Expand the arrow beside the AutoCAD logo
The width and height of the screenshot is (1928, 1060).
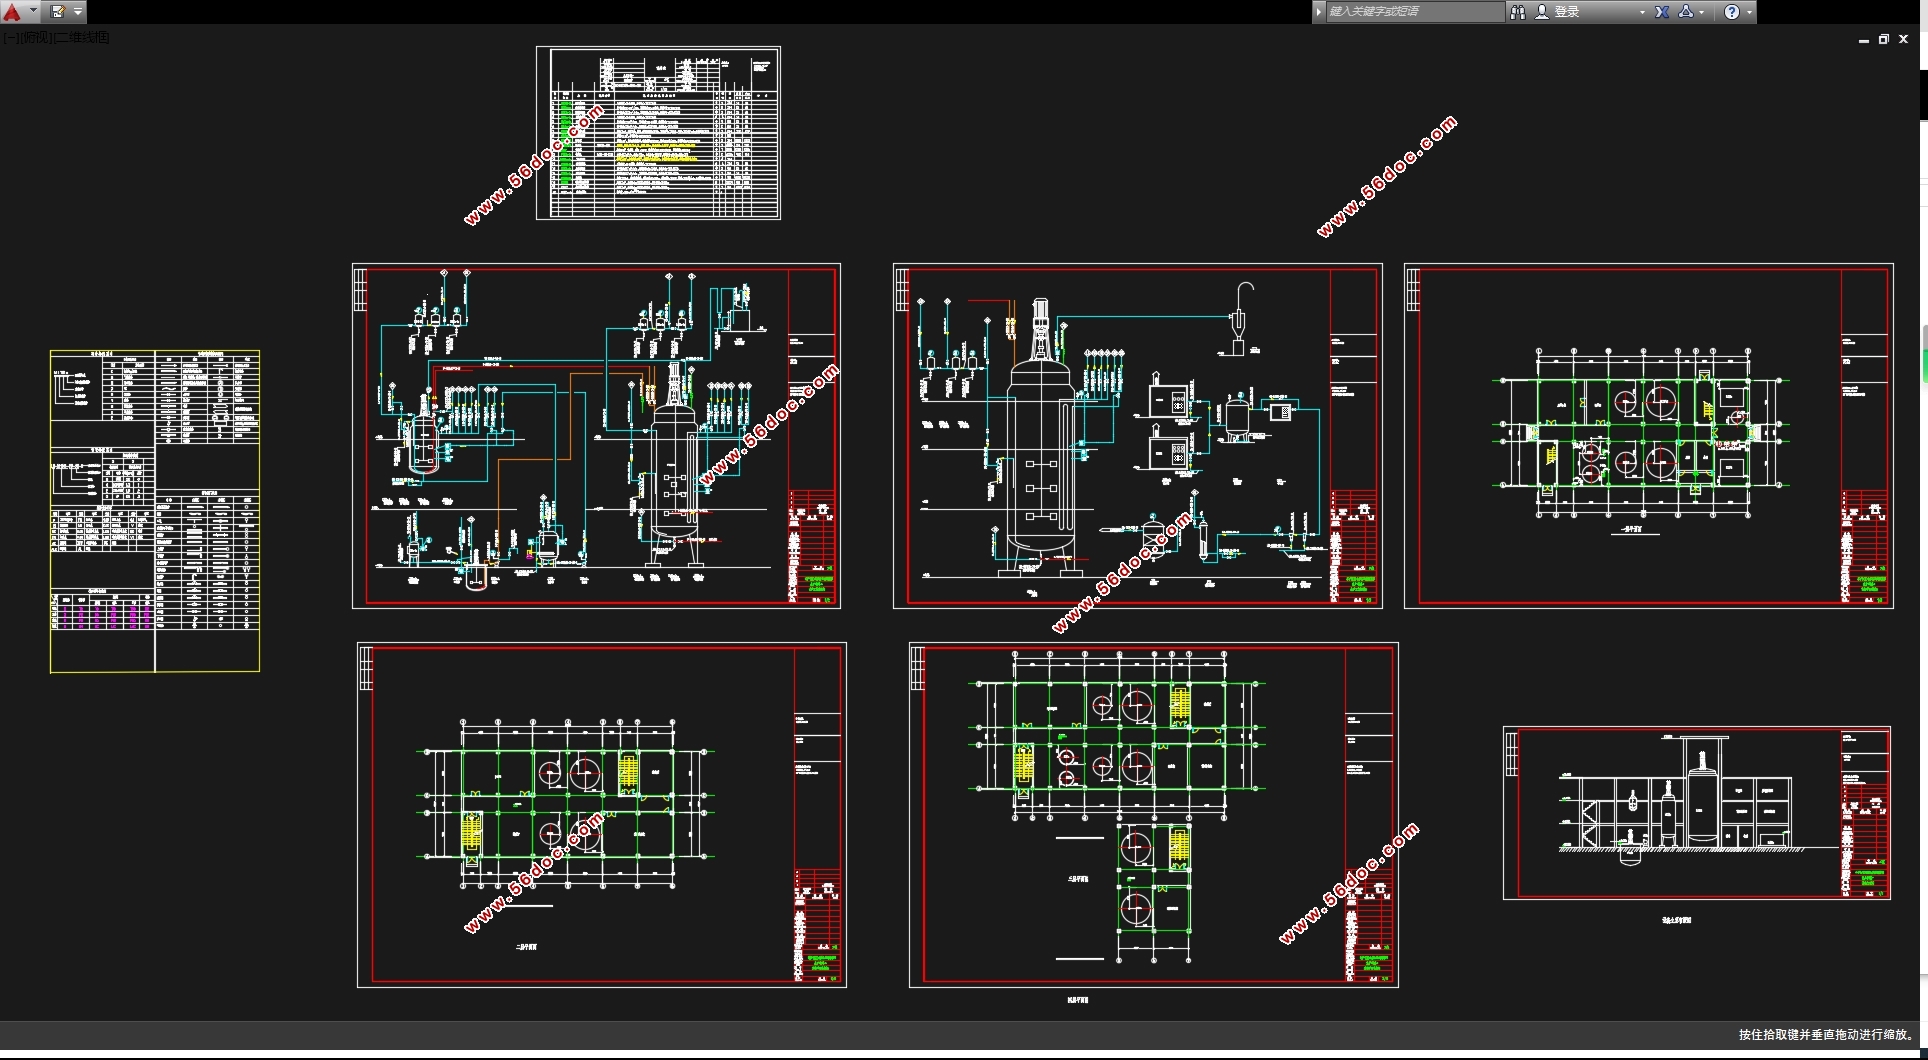(x=33, y=12)
